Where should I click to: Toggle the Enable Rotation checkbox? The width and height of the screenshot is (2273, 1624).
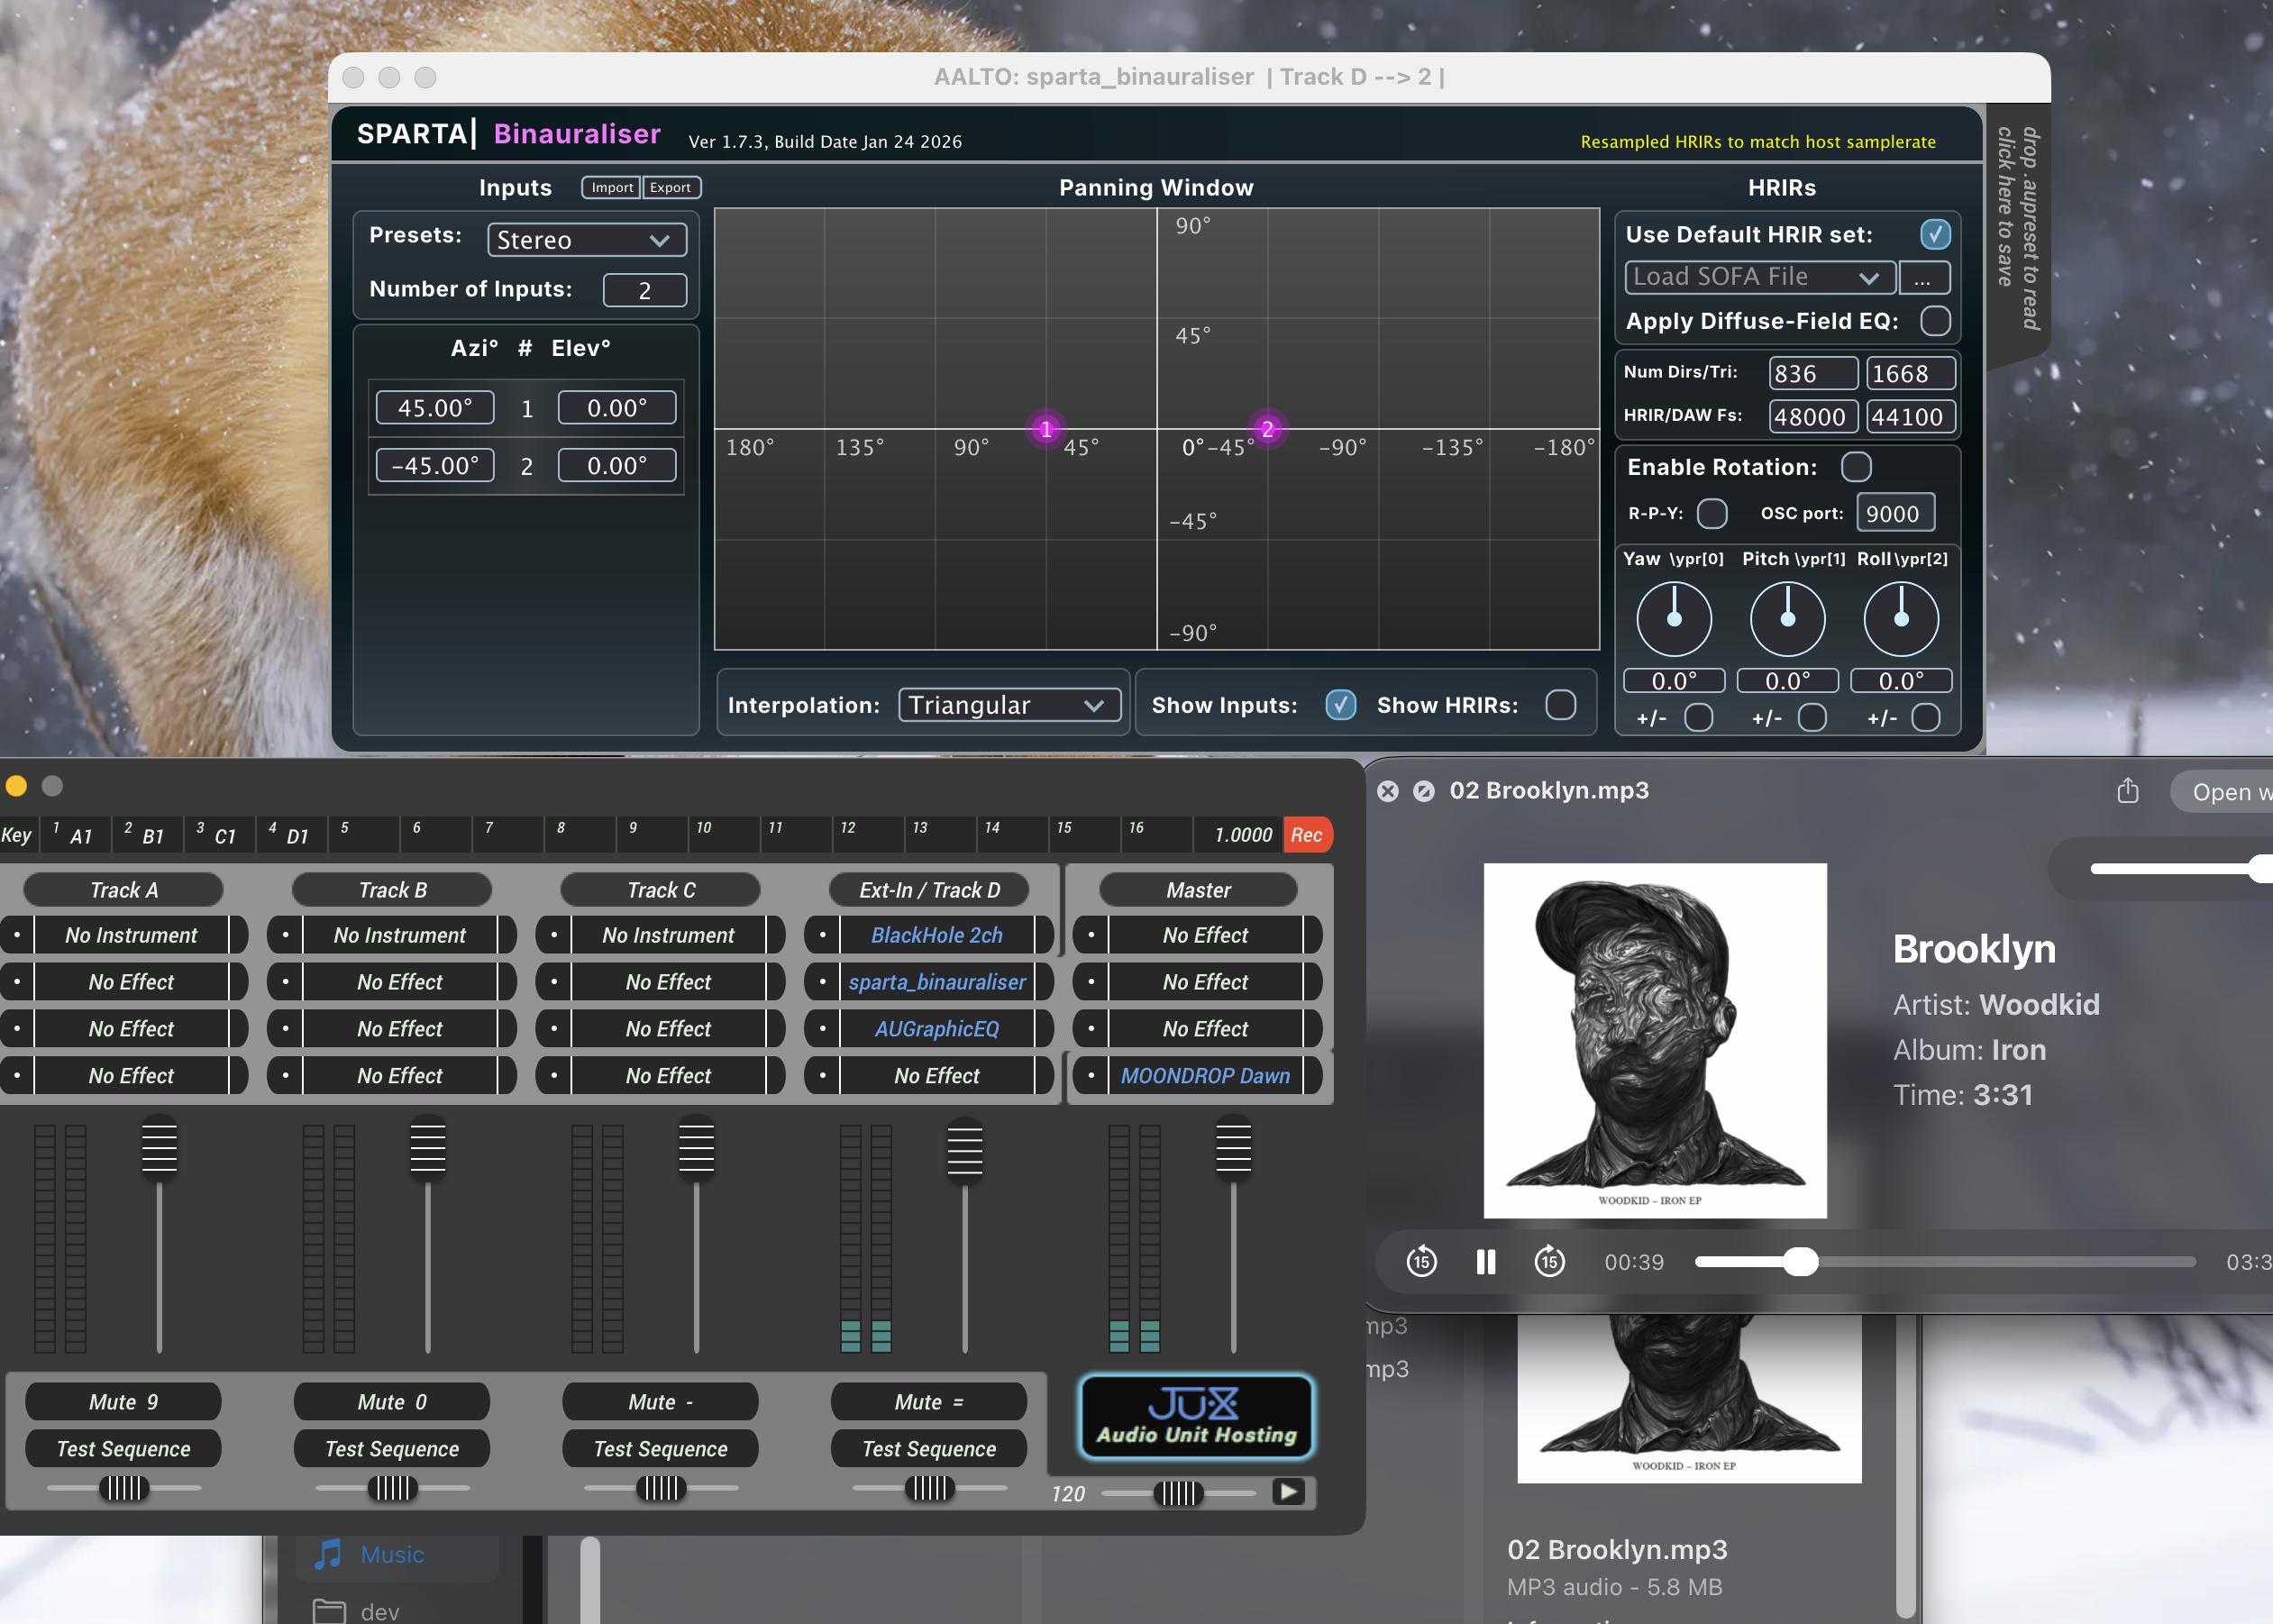coord(1856,467)
